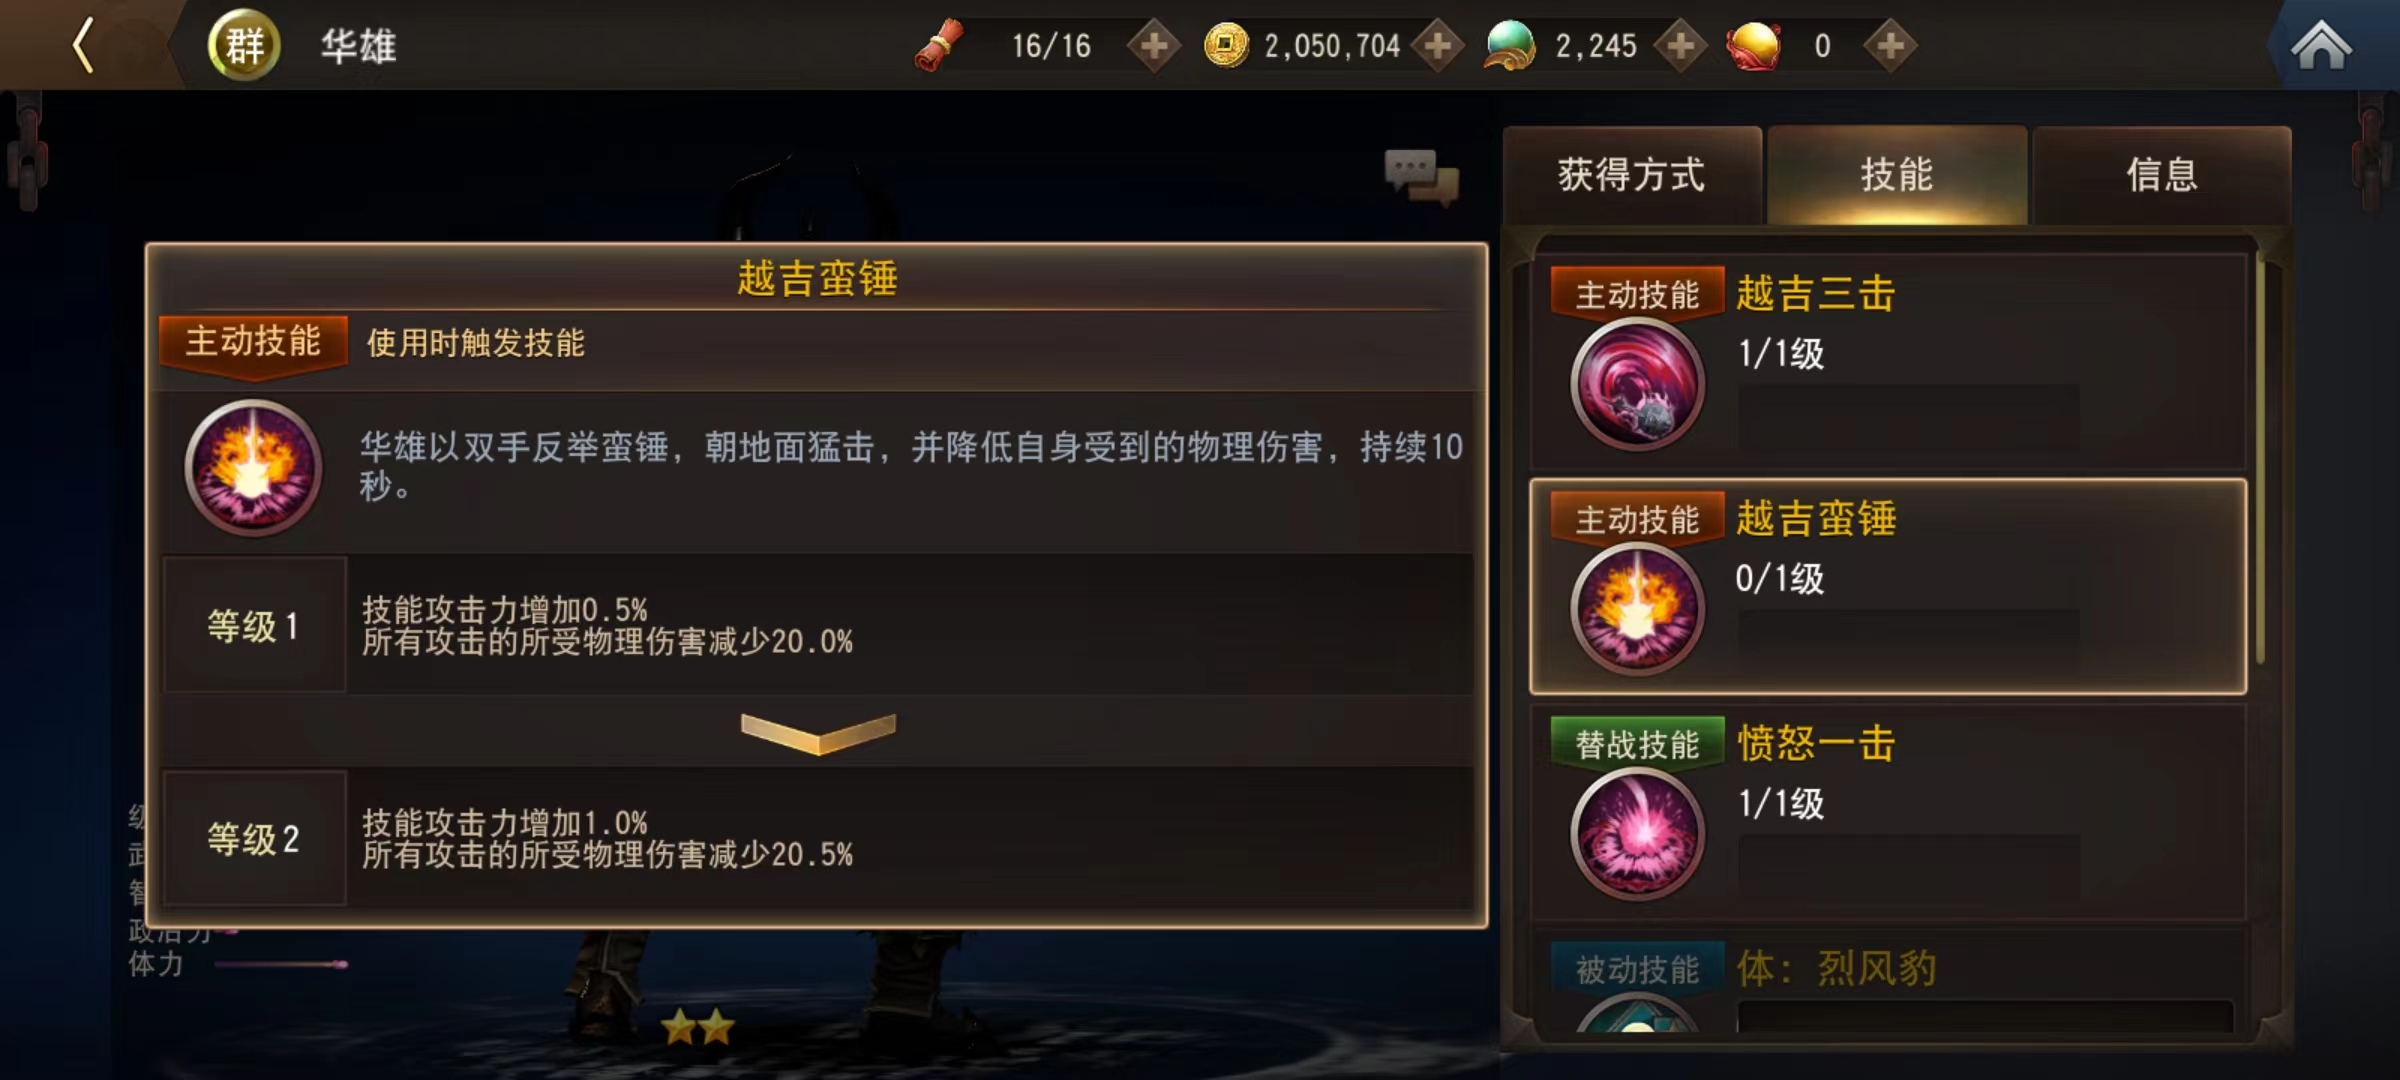Click the gold coin currency icon
The height and width of the screenshot is (1080, 2400).
coord(1226,45)
